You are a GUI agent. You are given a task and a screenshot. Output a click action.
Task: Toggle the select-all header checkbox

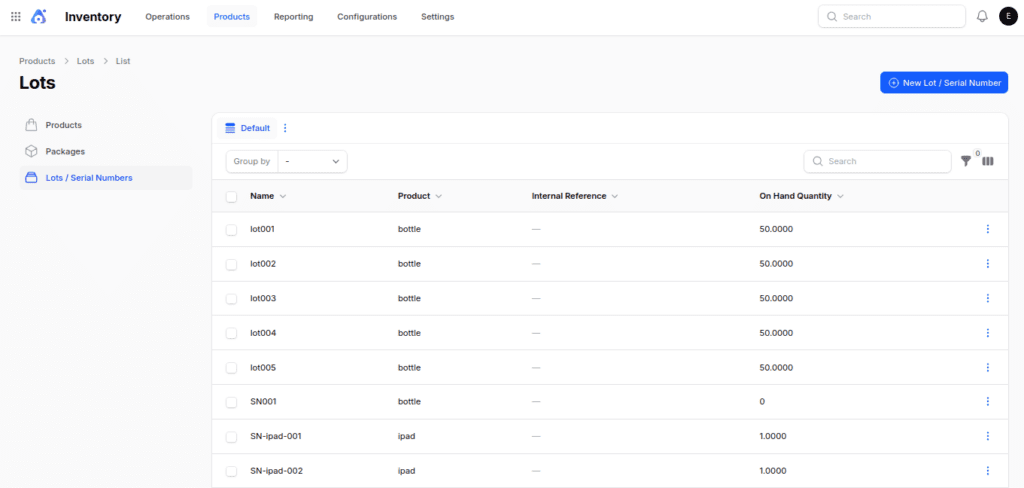pyautogui.click(x=231, y=197)
